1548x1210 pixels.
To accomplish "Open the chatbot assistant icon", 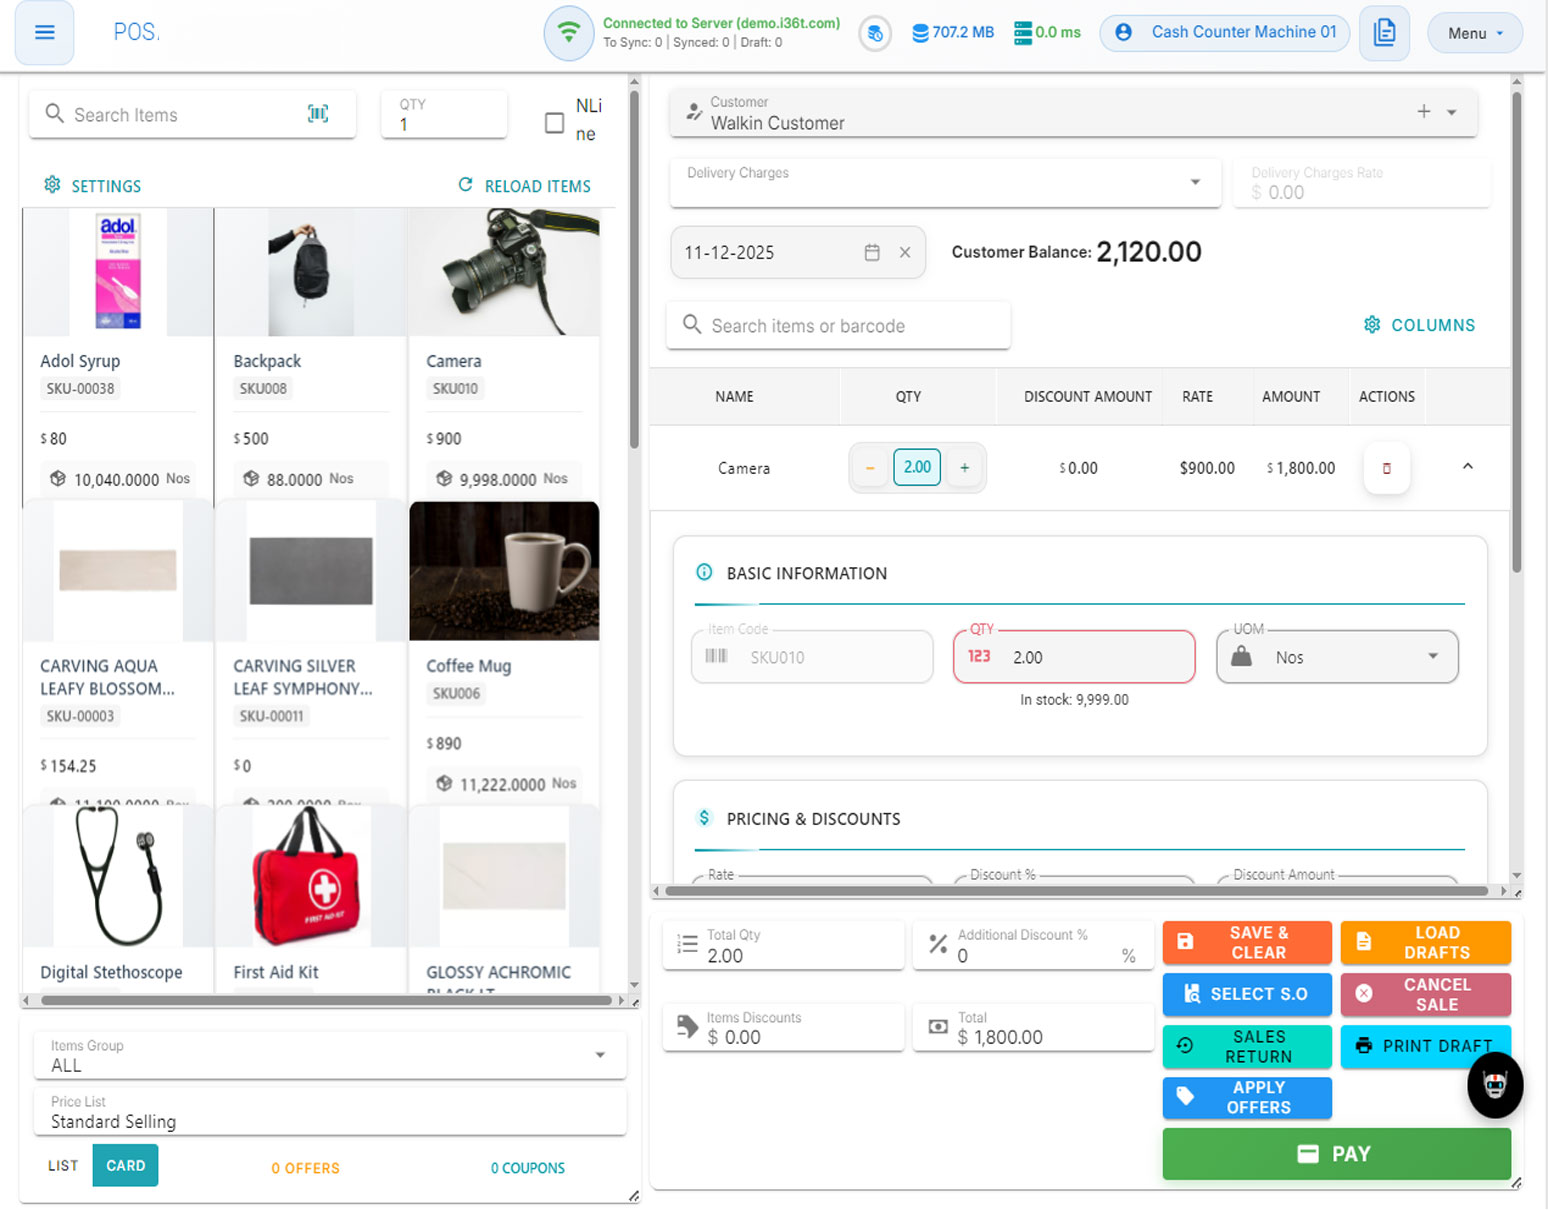I will pyautogui.click(x=1494, y=1084).
